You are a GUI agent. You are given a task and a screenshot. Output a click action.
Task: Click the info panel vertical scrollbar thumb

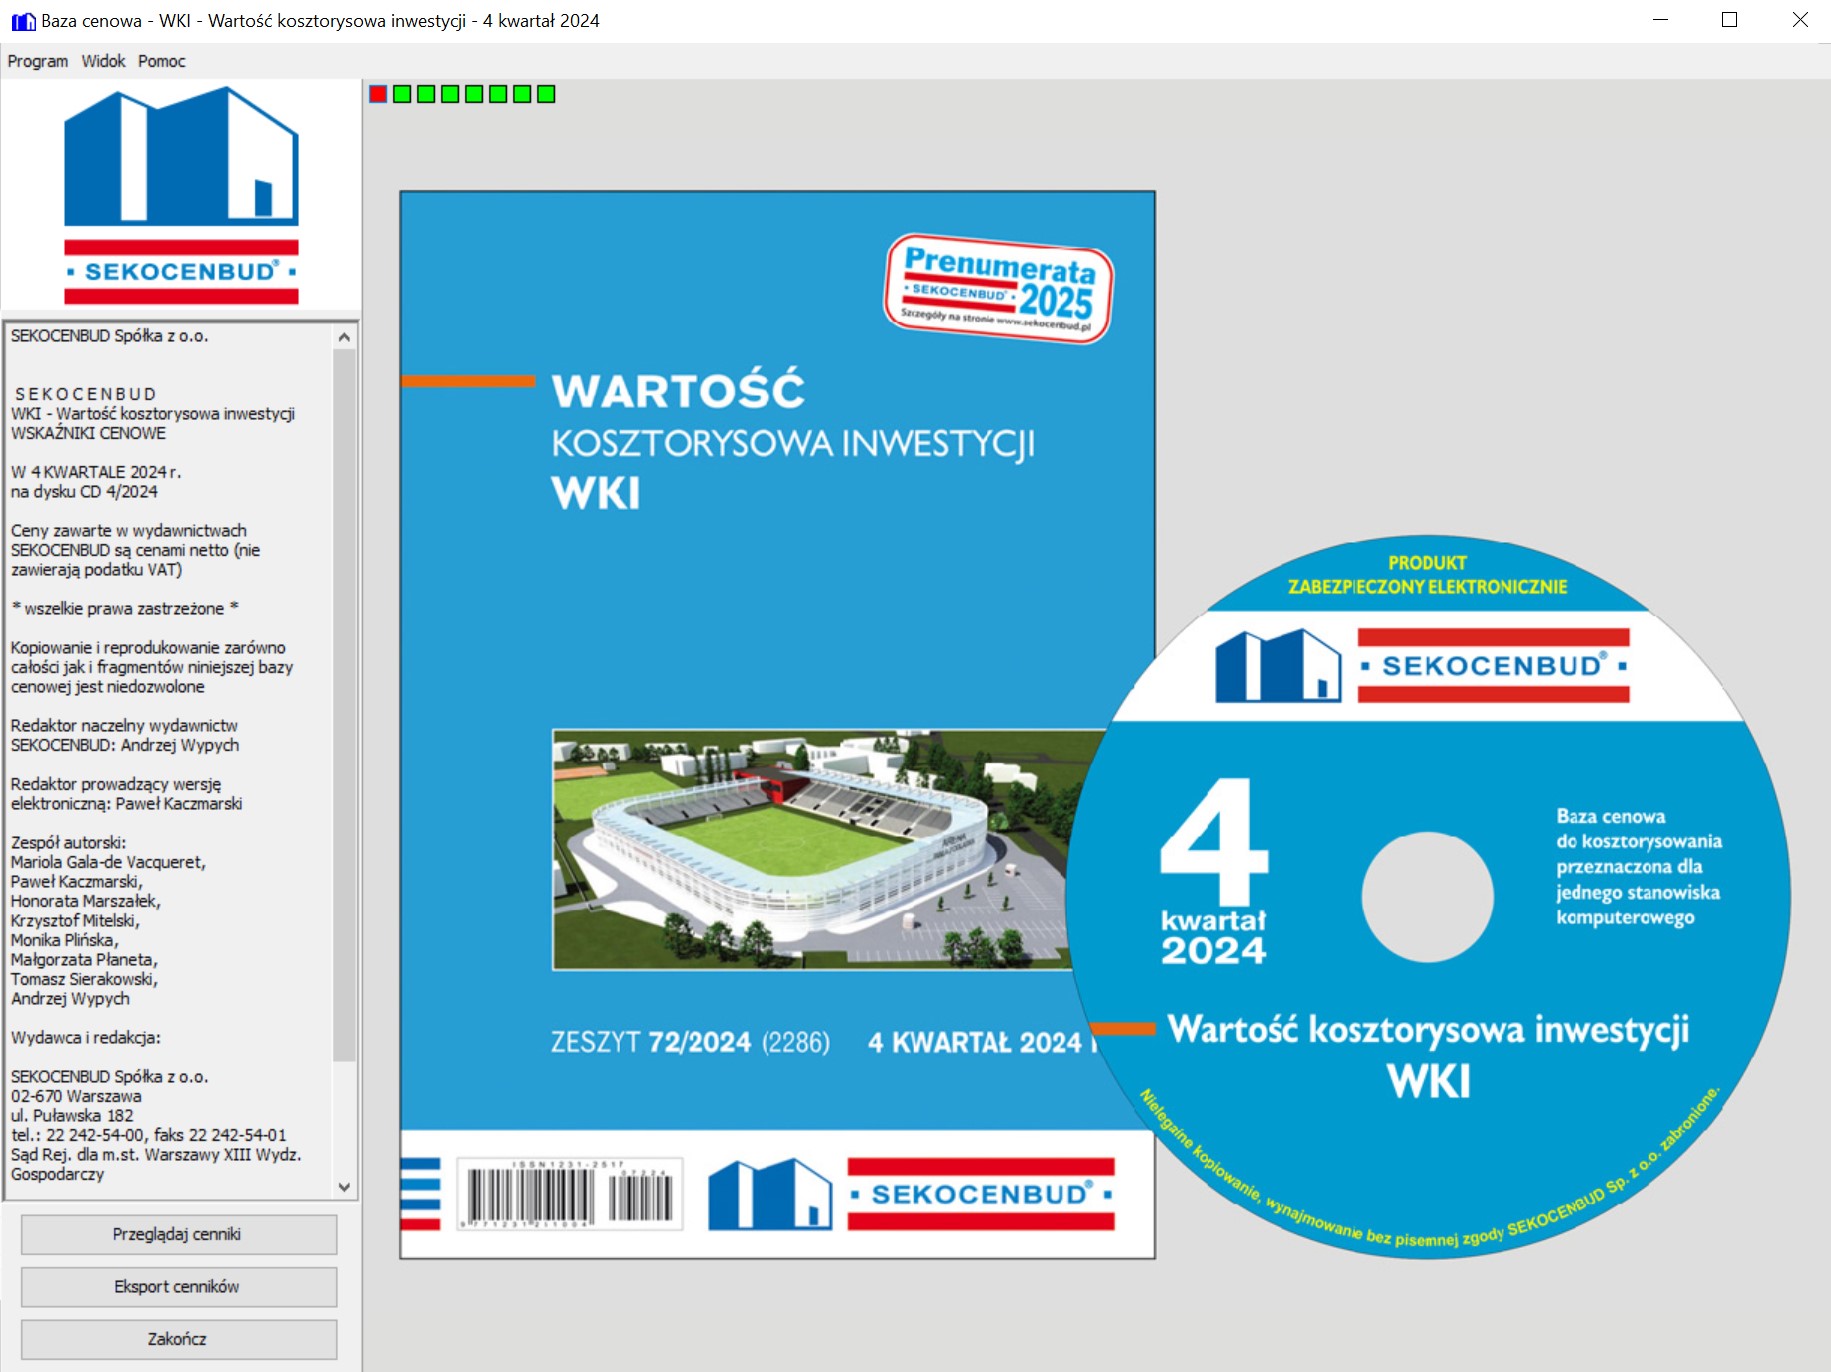point(344,705)
